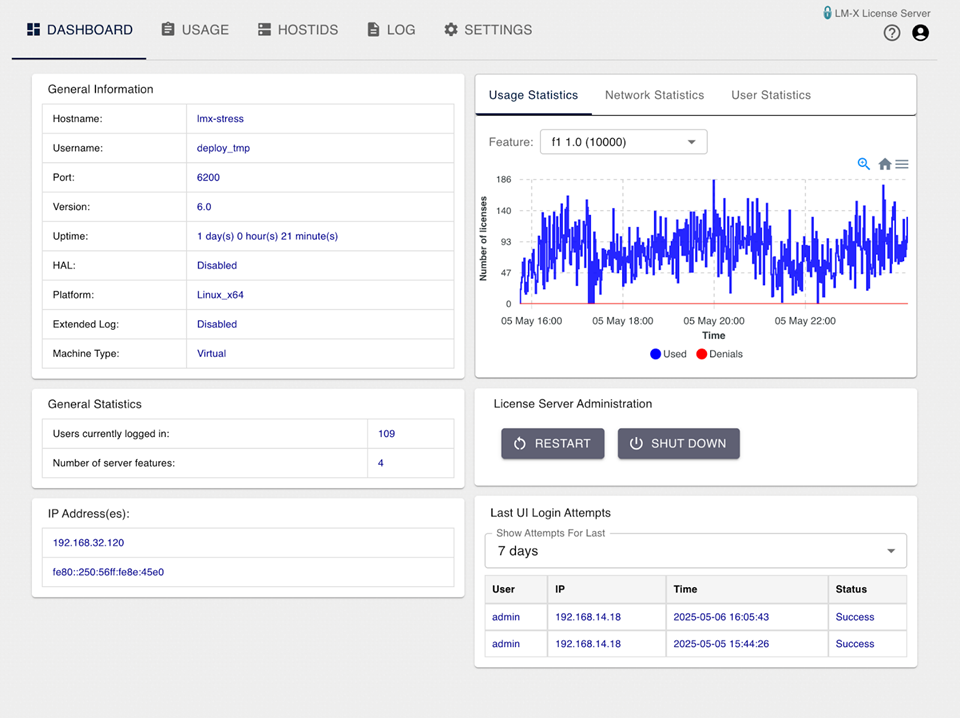Click username value deploy_tmp
Image resolution: width=960 pixels, height=718 pixels.
223,148
